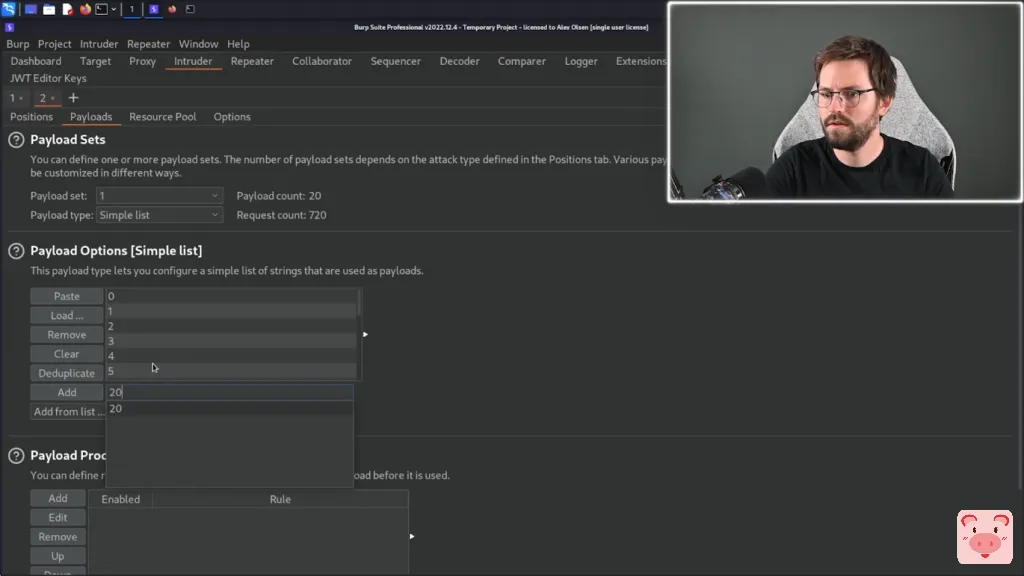Open the terminal emulator launcher icon

102,9
